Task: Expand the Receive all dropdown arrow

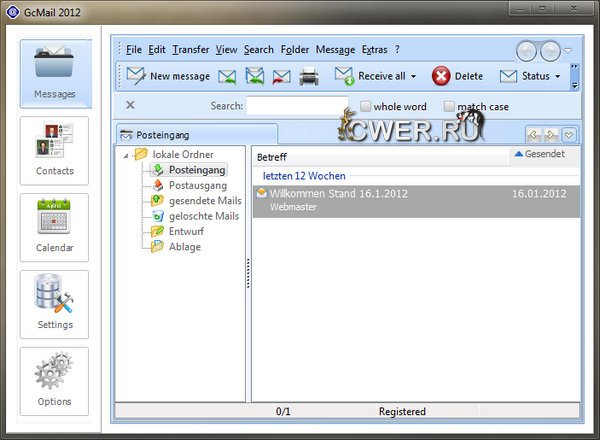Action: pyautogui.click(x=413, y=76)
